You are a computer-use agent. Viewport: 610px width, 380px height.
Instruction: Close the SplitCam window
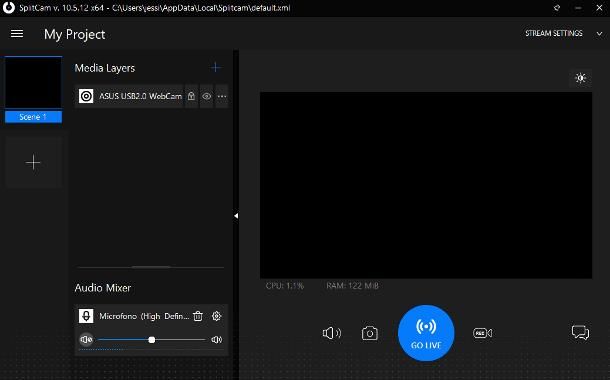pos(599,7)
